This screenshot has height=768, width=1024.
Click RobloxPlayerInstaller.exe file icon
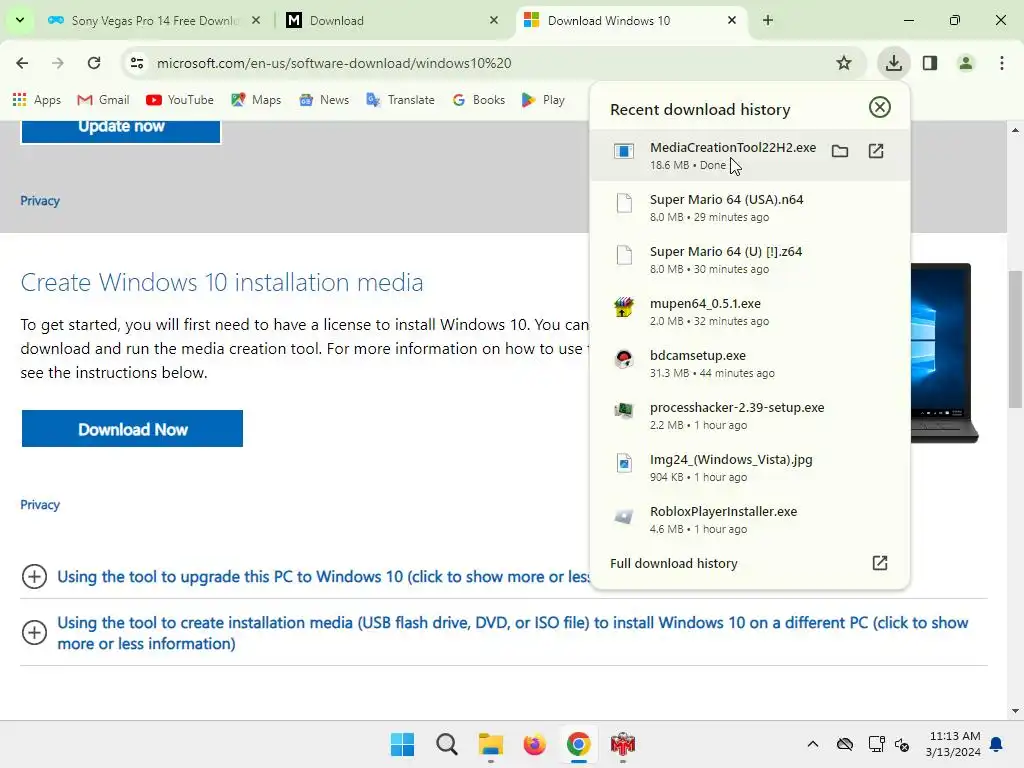[x=624, y=515]
